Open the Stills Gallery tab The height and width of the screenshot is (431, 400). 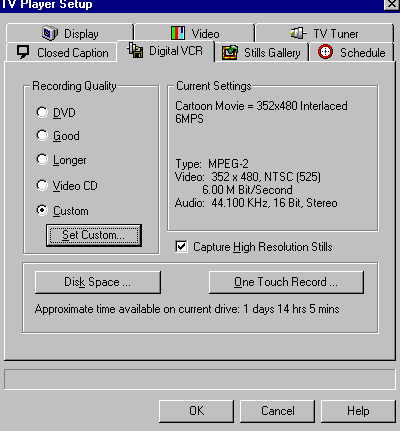(x=262, y=52)
